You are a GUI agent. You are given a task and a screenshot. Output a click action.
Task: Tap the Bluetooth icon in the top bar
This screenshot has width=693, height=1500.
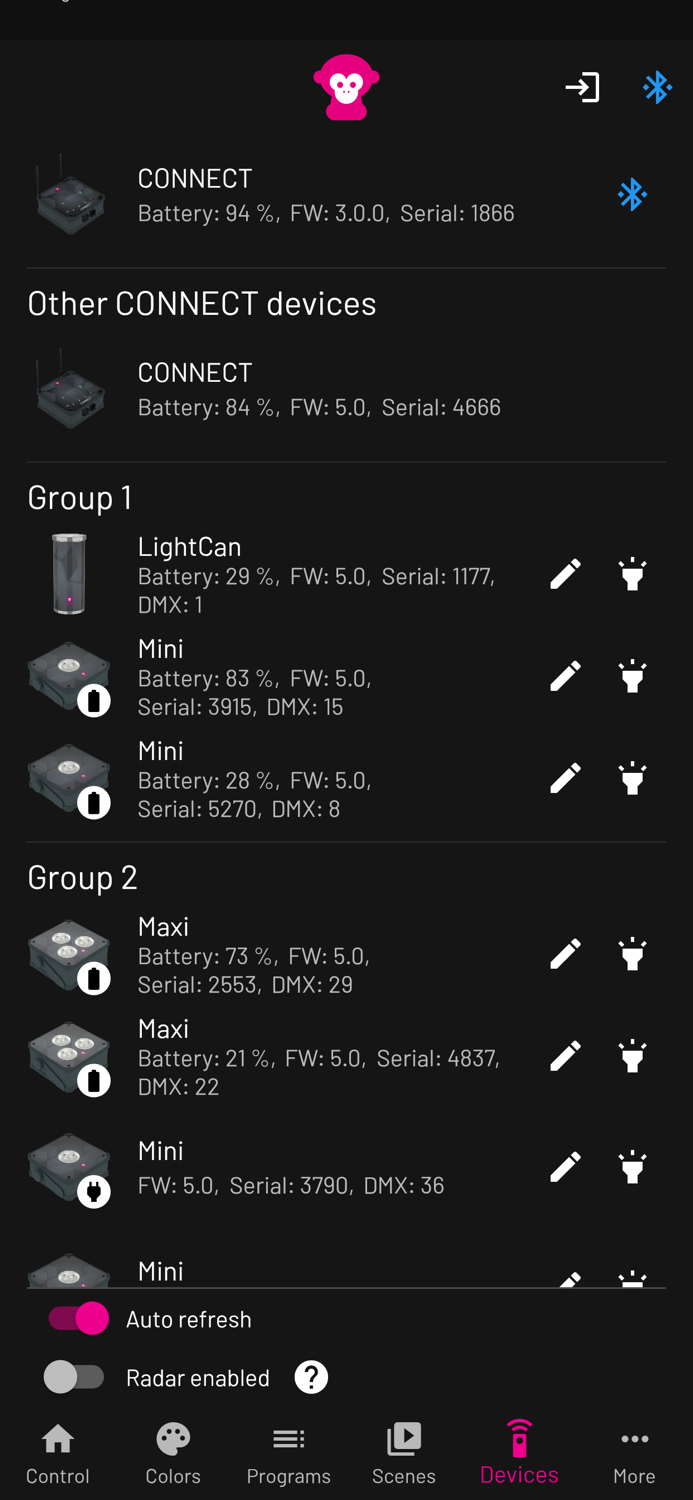click(x=658, y=87)
